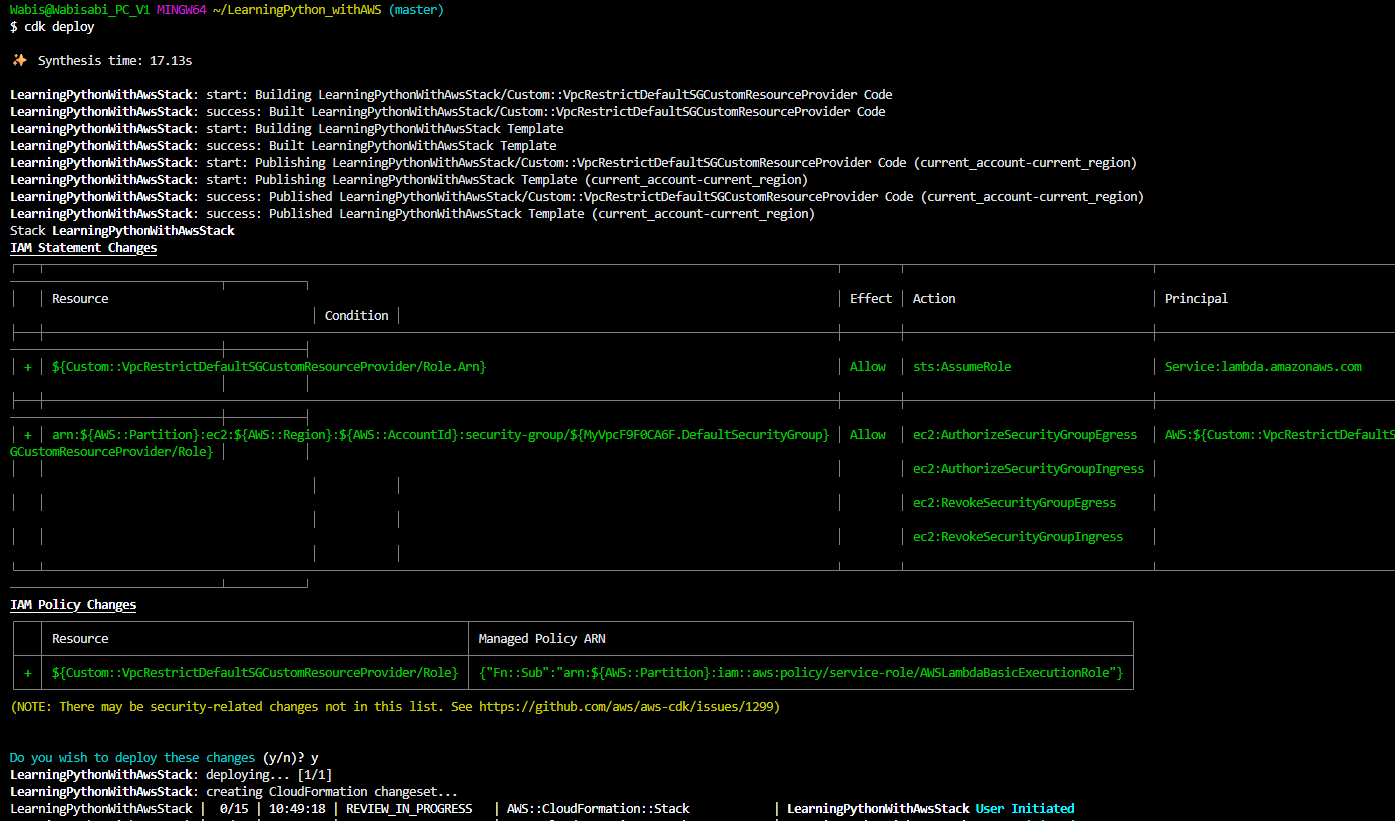
Task: Click the 'ec2:RevokeSecurityGroupIngress' action
Action: (x=1018, y=537)
